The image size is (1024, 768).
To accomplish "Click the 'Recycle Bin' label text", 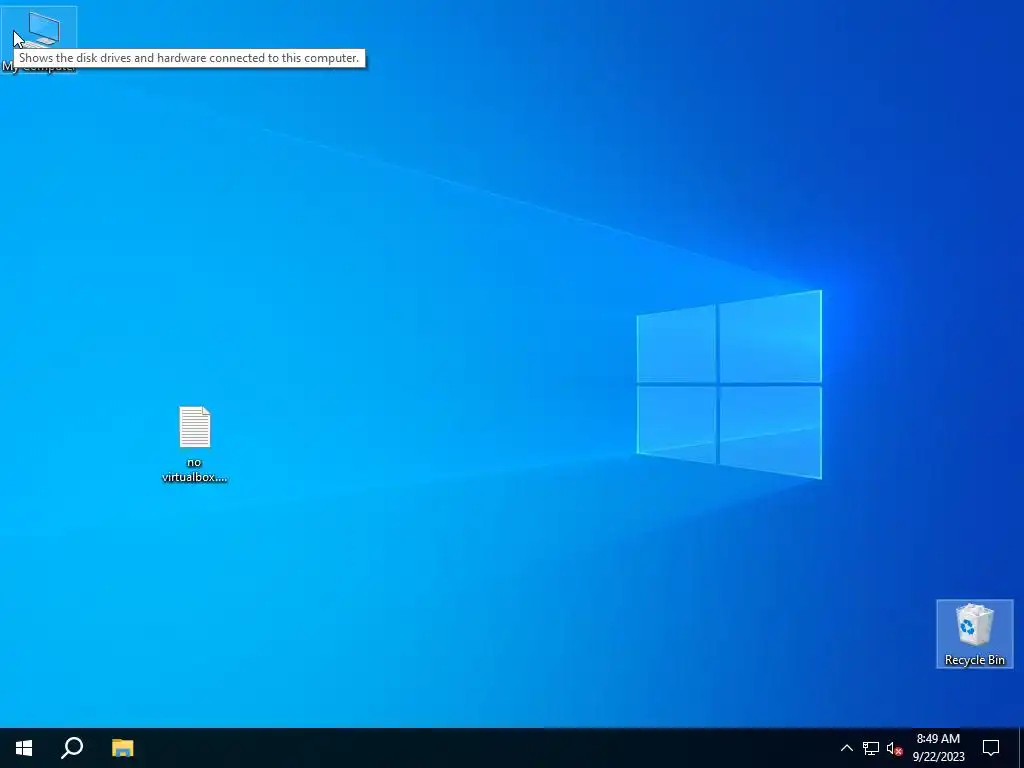I will pos(974,660).
